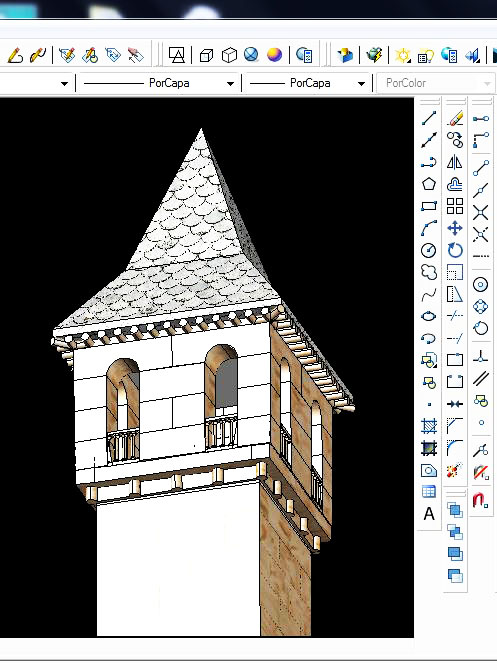
Task: Activate Extension object snap
Action: tap(481, 256)
